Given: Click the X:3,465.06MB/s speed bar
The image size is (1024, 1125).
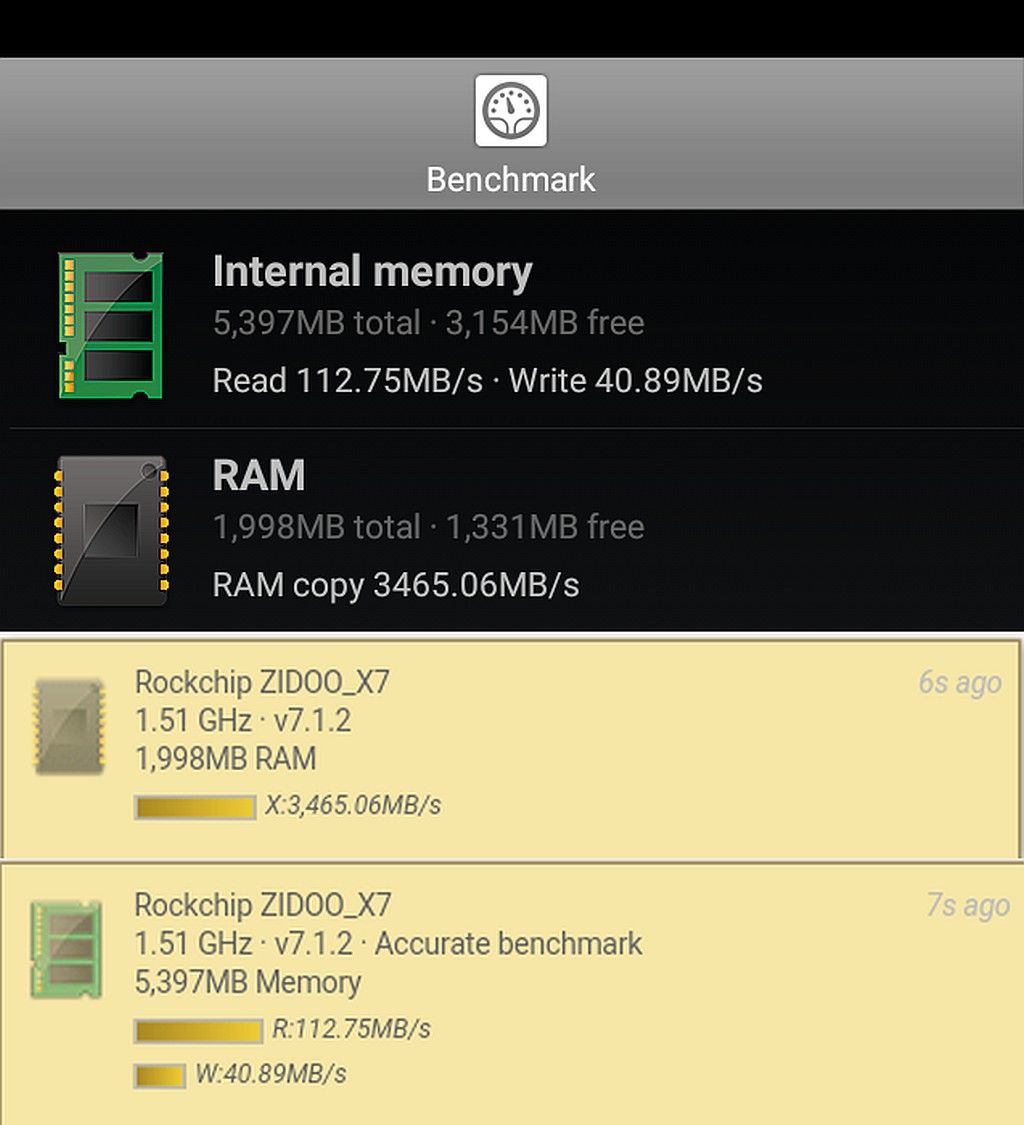Looking at the screenshot, I should pos(195,807).
